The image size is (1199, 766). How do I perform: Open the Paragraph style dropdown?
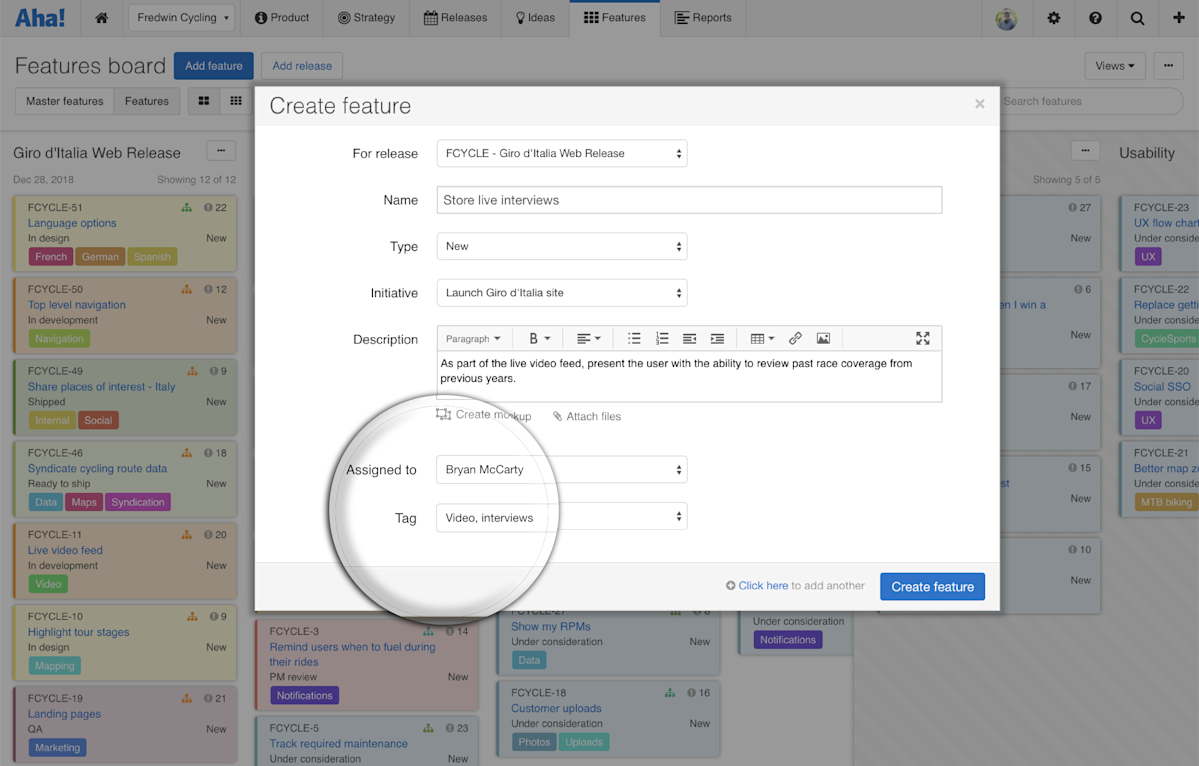(473, 338)
